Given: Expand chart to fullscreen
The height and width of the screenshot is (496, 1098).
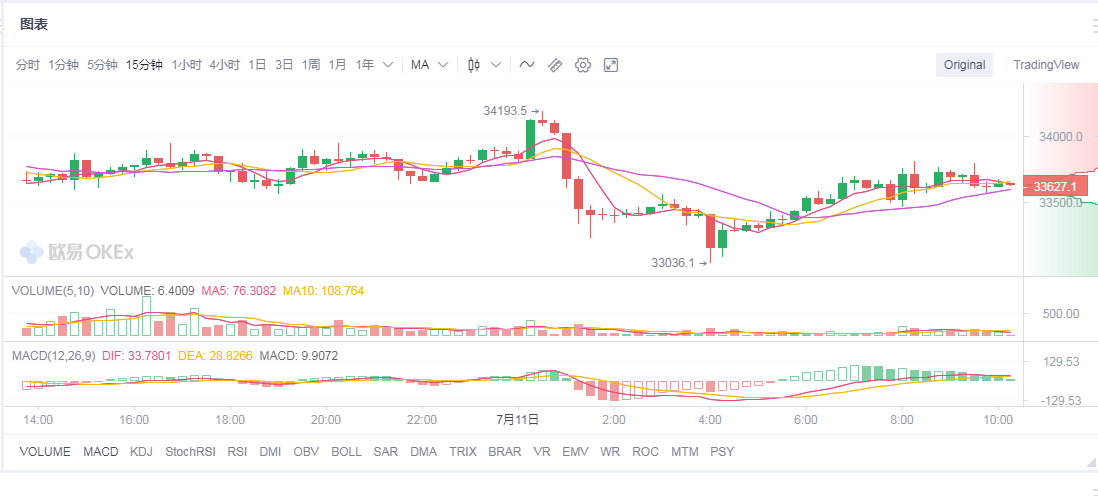Looking at the screenshot, I should point(611,65).
